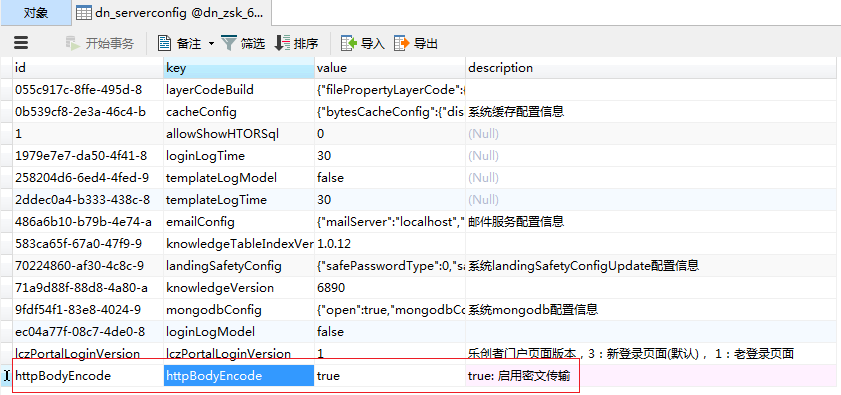Screen dimensions: 841x395
Task: Switch to the 对象 tab
Action: point(36,13)
